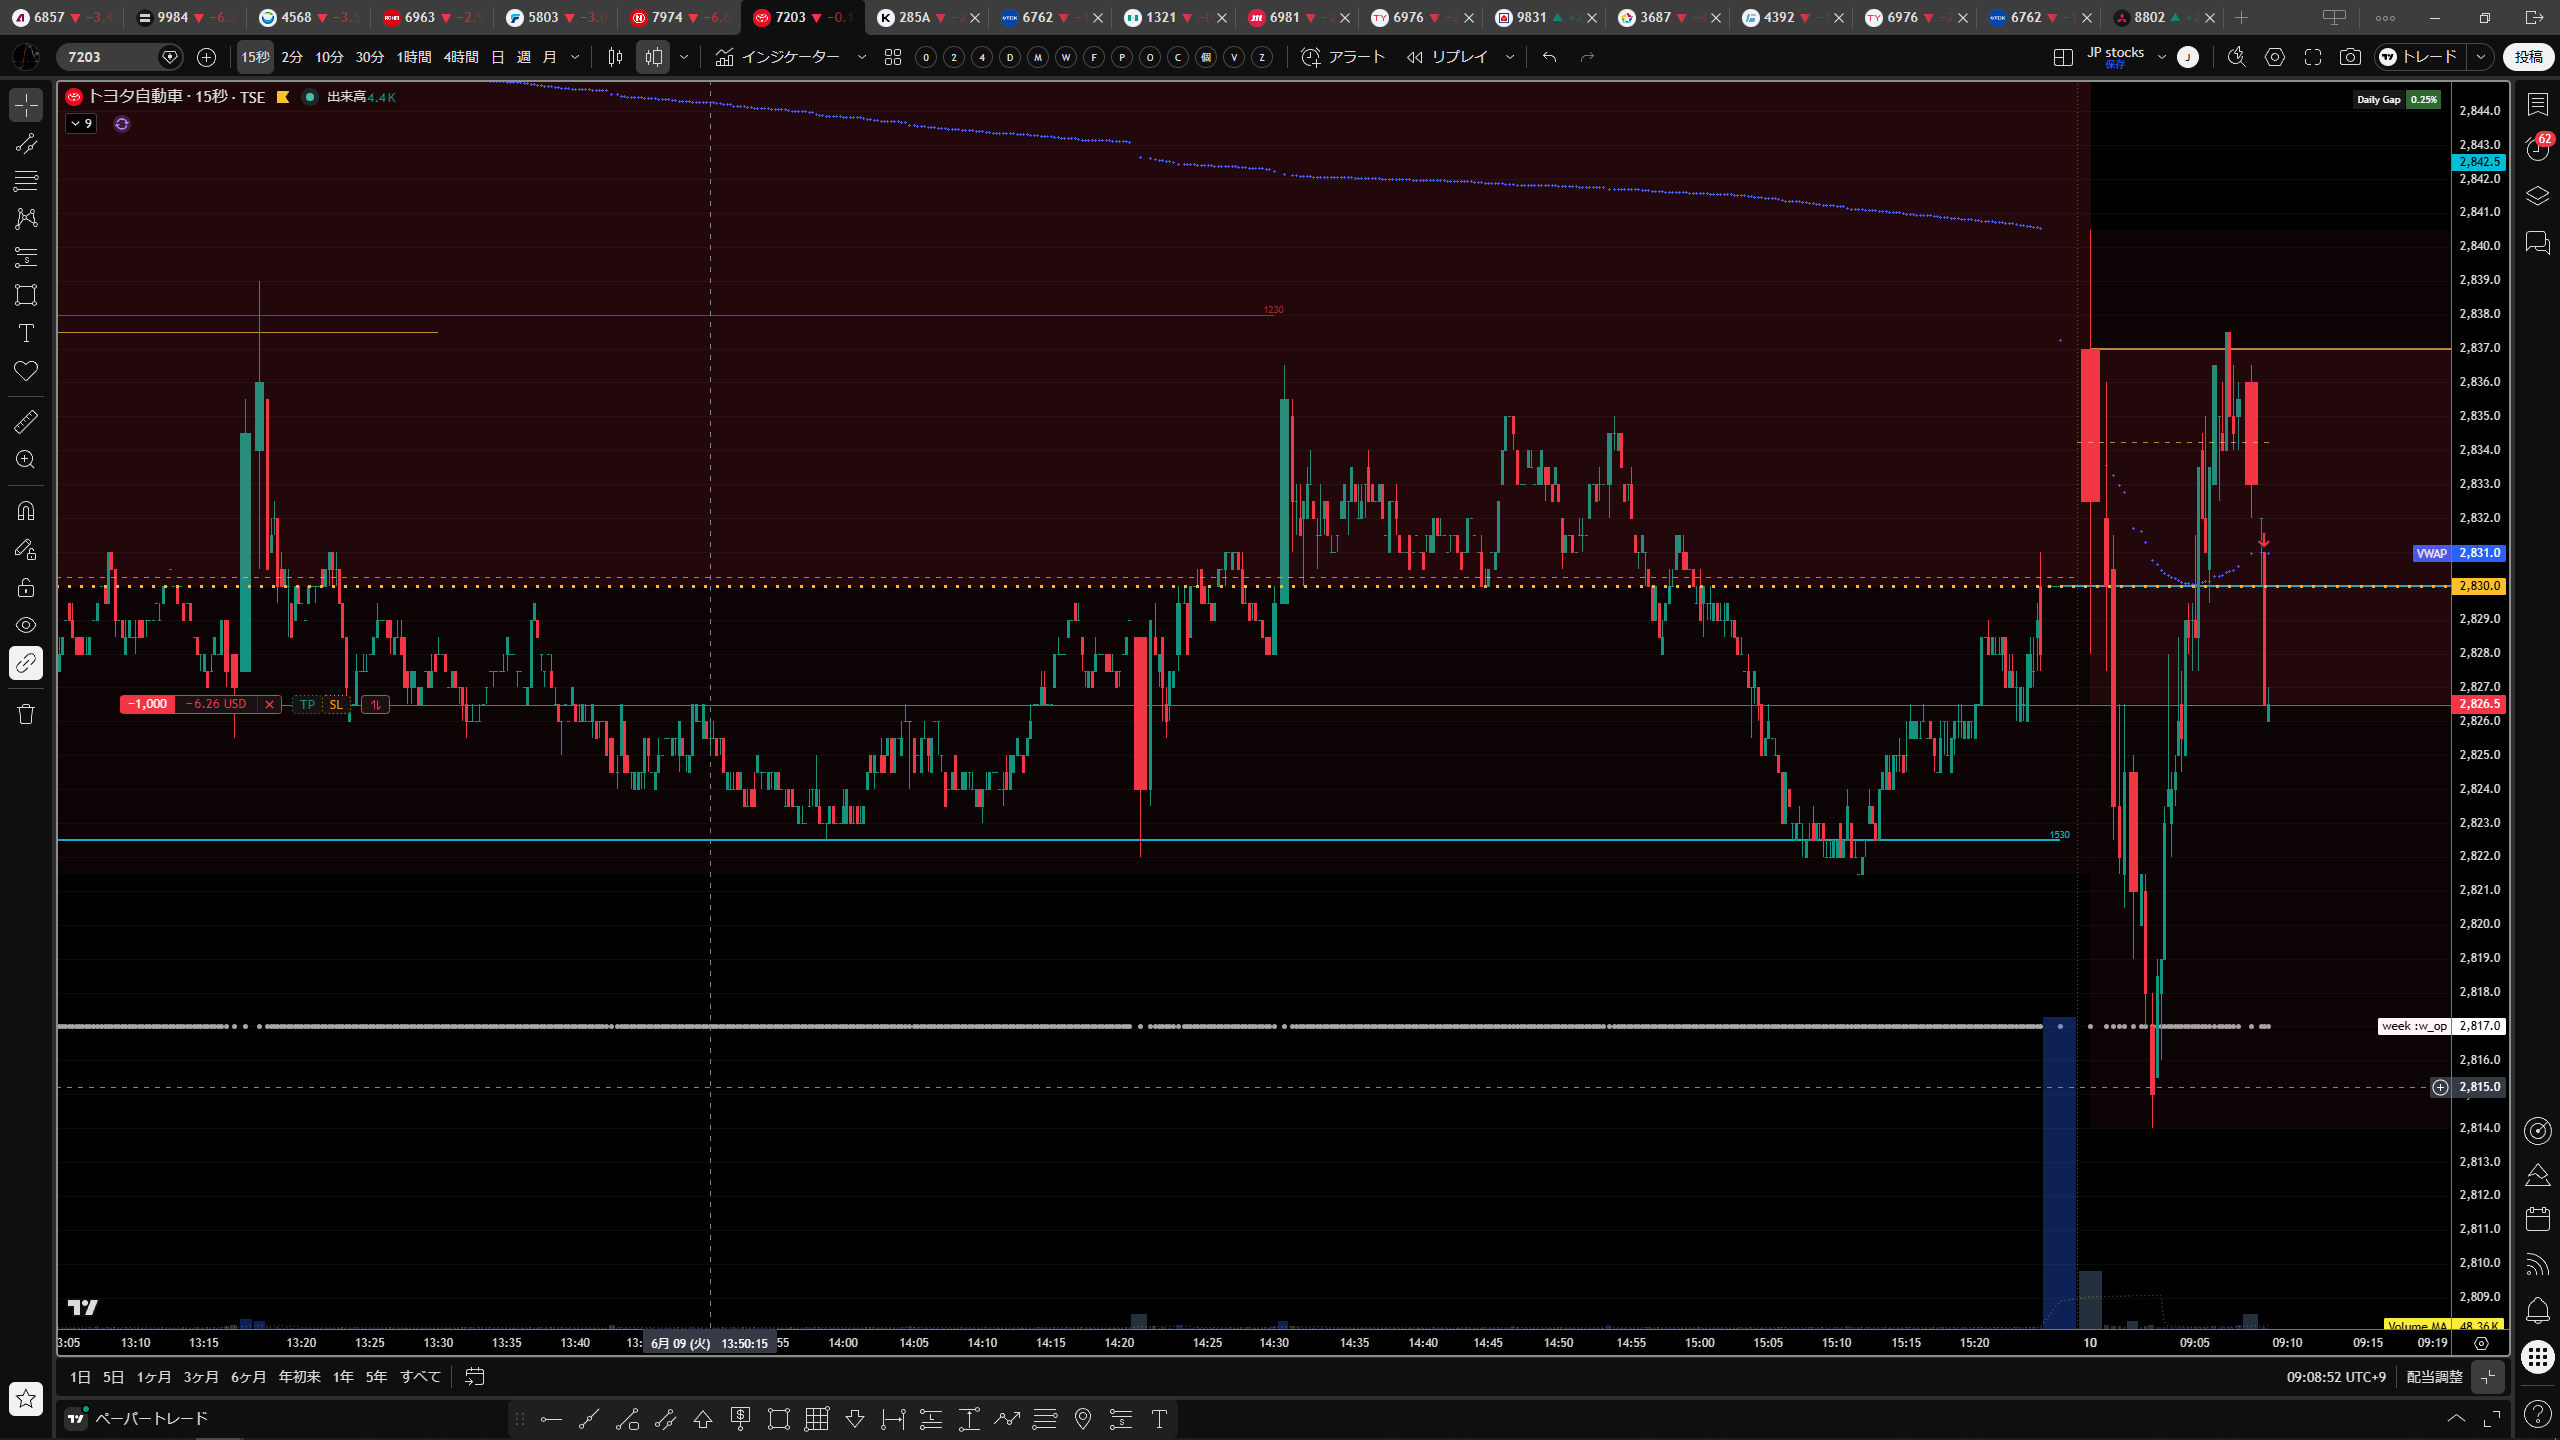Select the price note dollar tool in bottom toolbar
2560x1440 pixels.
(741, 1418)
